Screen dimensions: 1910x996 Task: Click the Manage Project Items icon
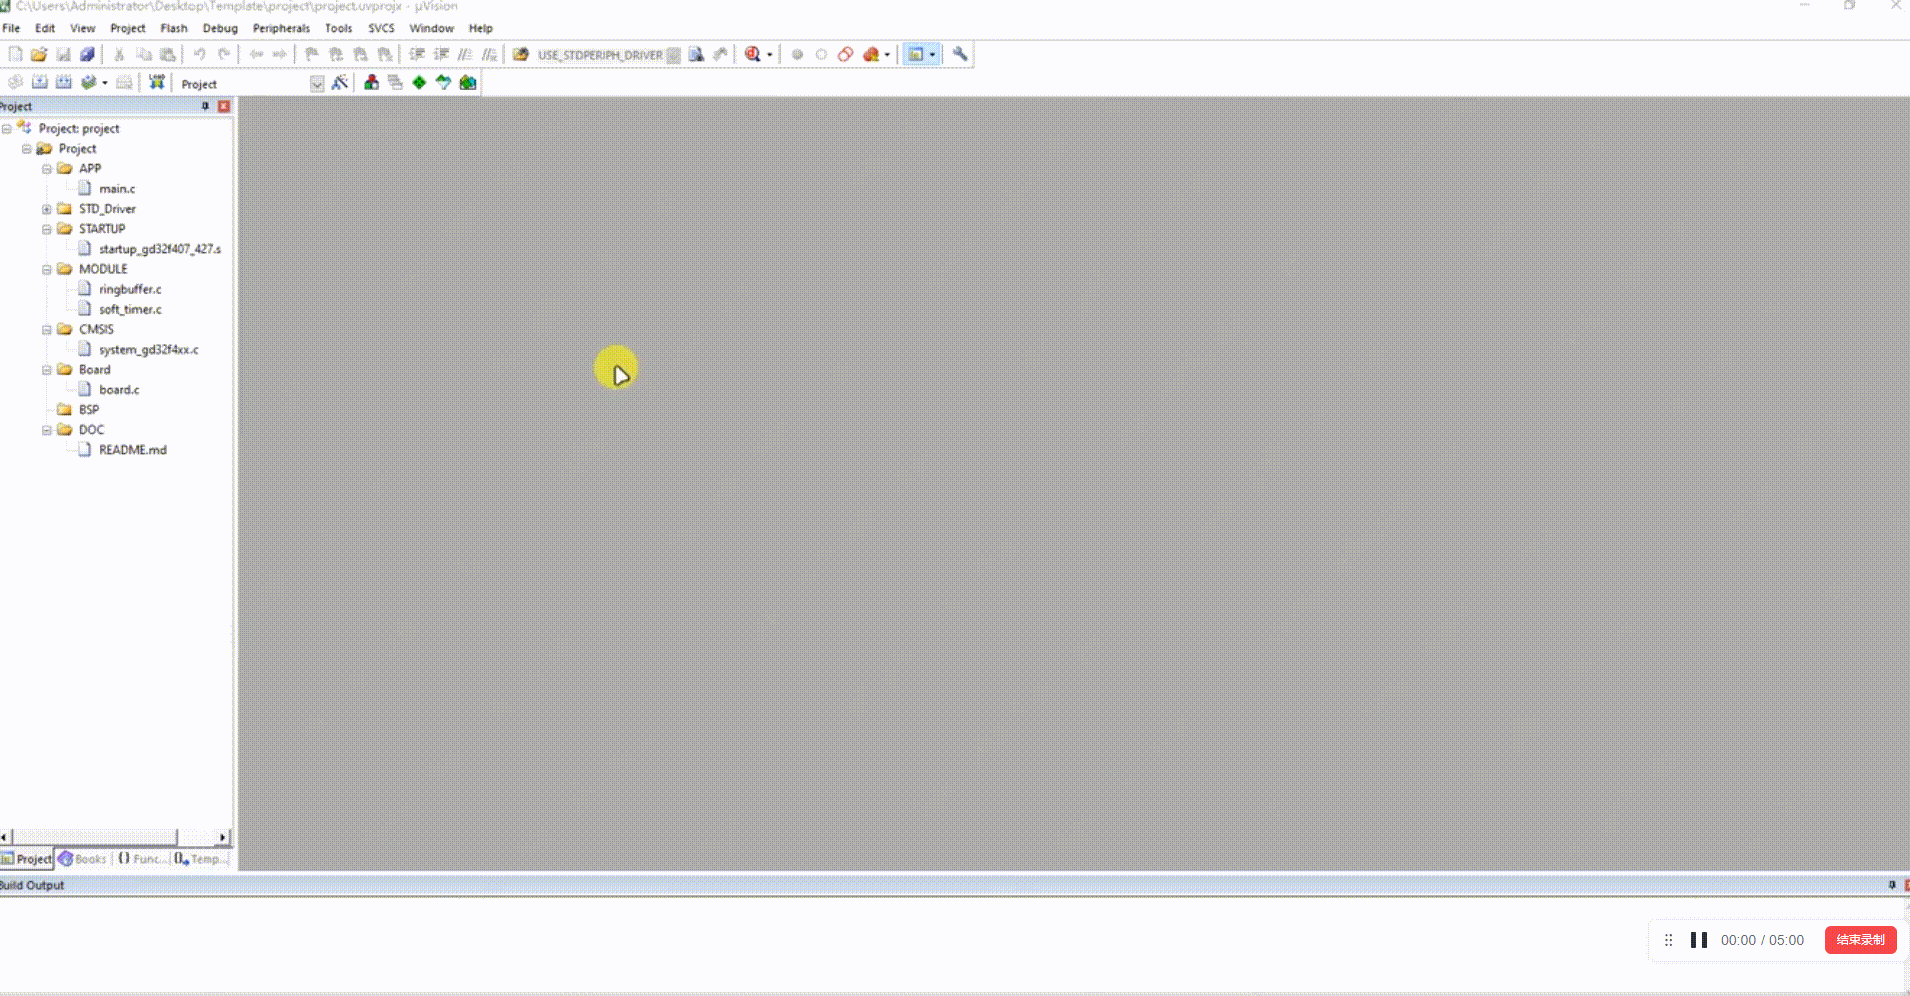(371, 83)
